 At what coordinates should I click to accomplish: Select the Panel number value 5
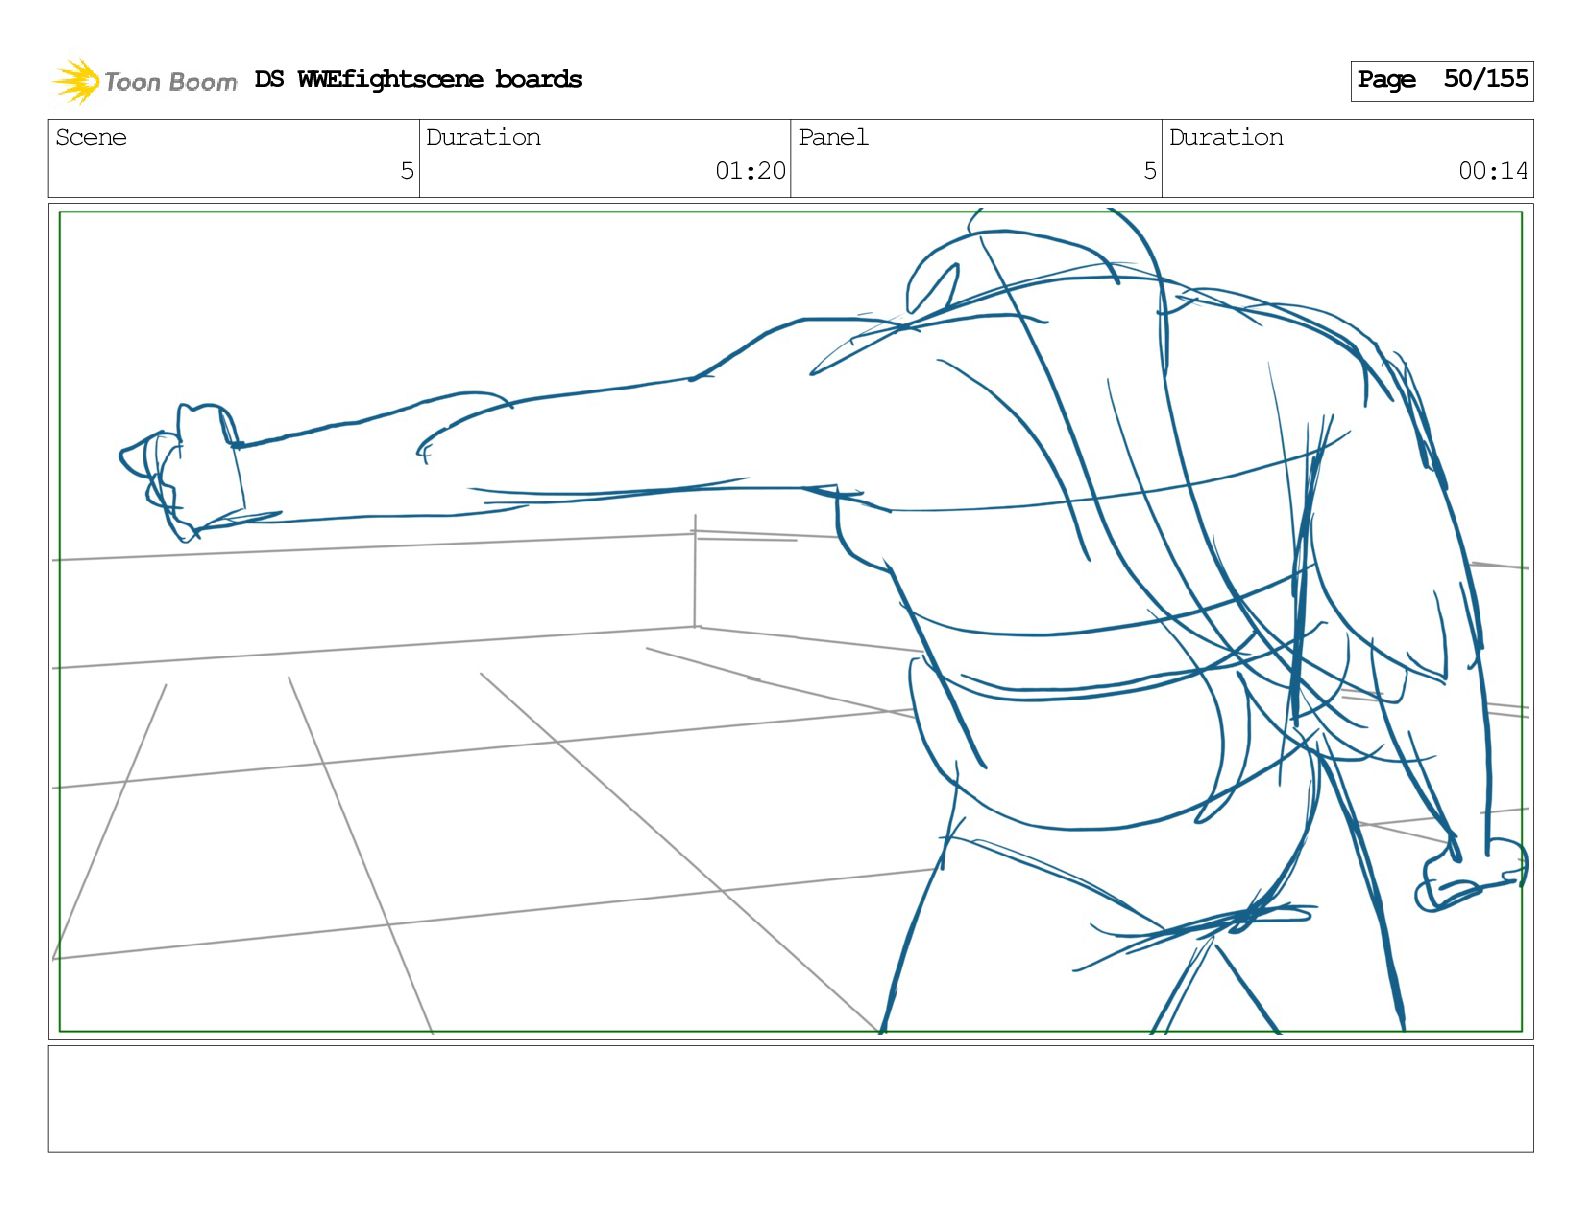point(1149,171)
